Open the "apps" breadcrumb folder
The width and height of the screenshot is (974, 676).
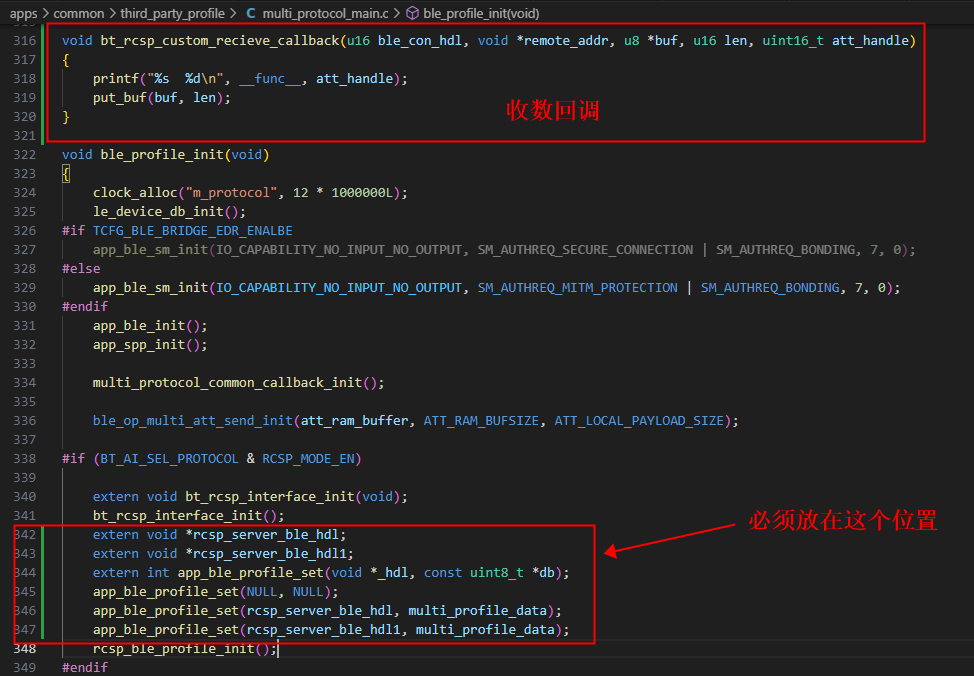pos(24,13)
